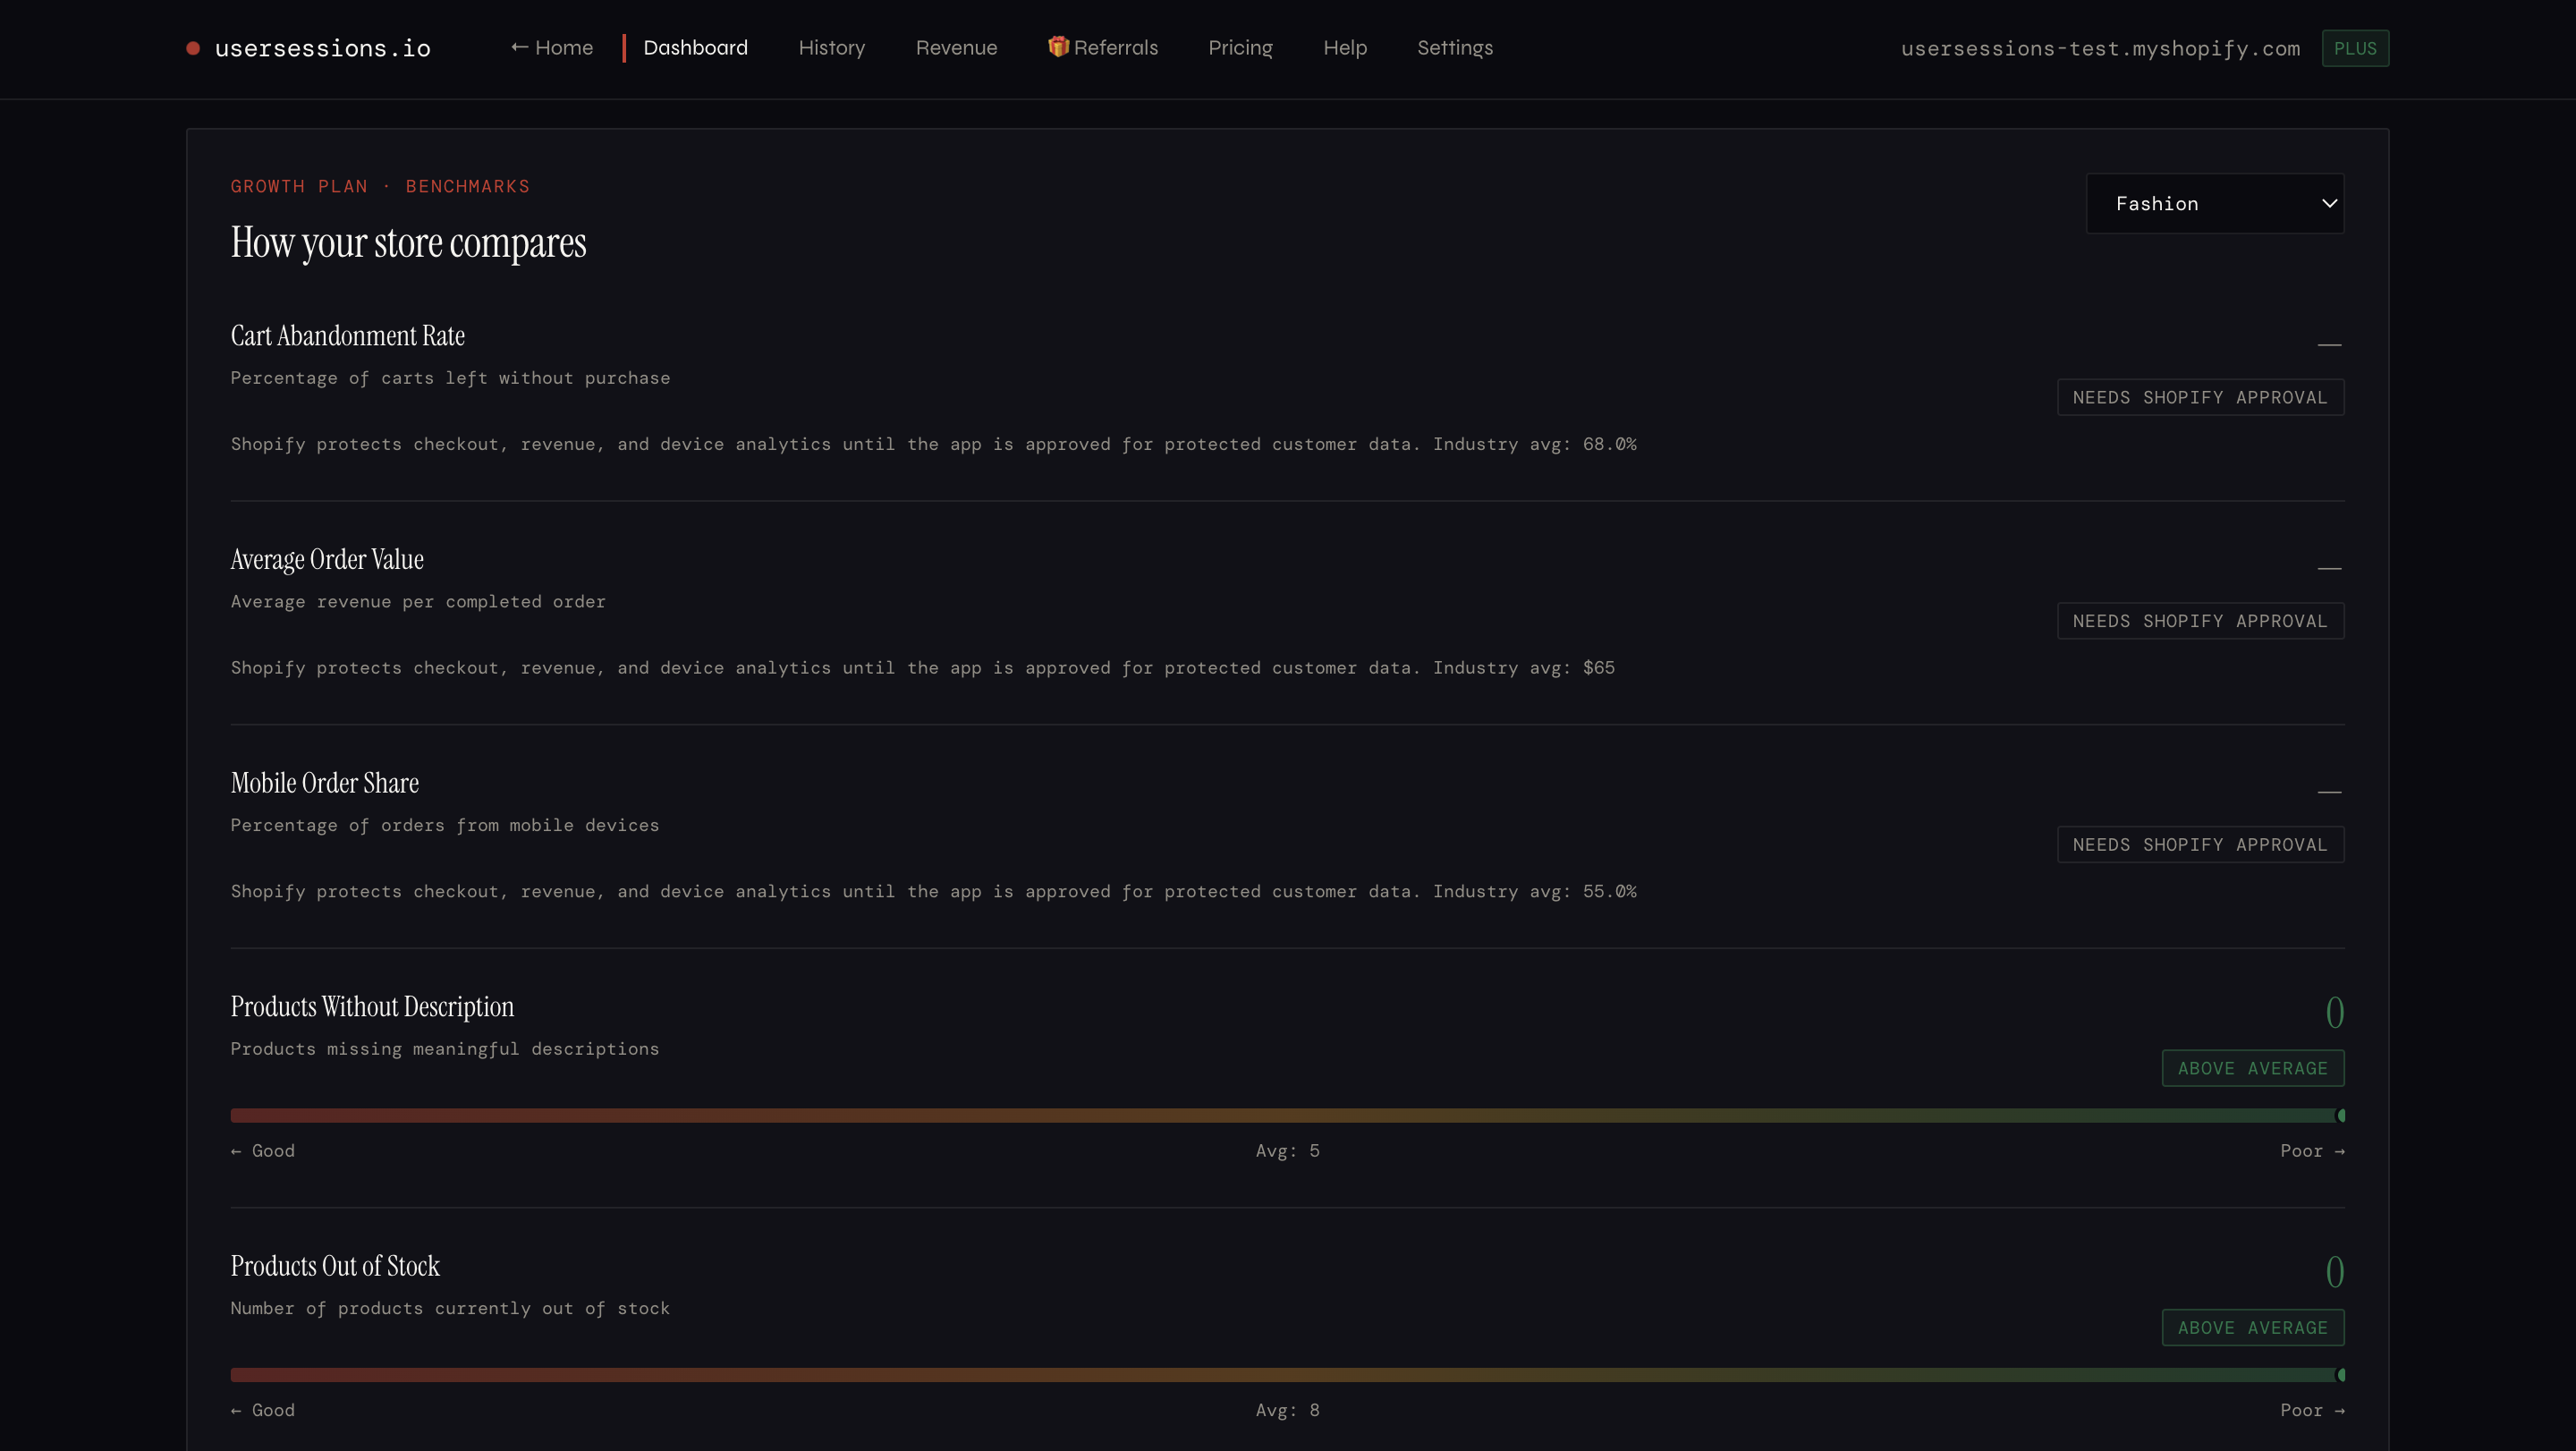2576x1451 pixels.
Task: Click 'Products missing meaningful descriptions' text
Action: click(x=445, y=1049)
